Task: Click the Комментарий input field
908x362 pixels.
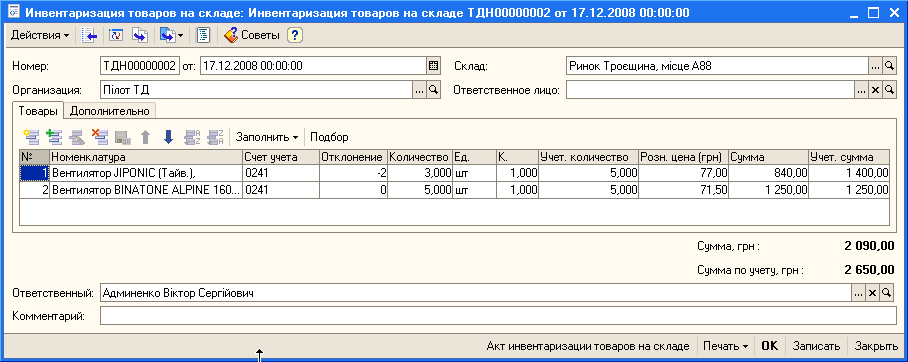Action: coord(498,316)
